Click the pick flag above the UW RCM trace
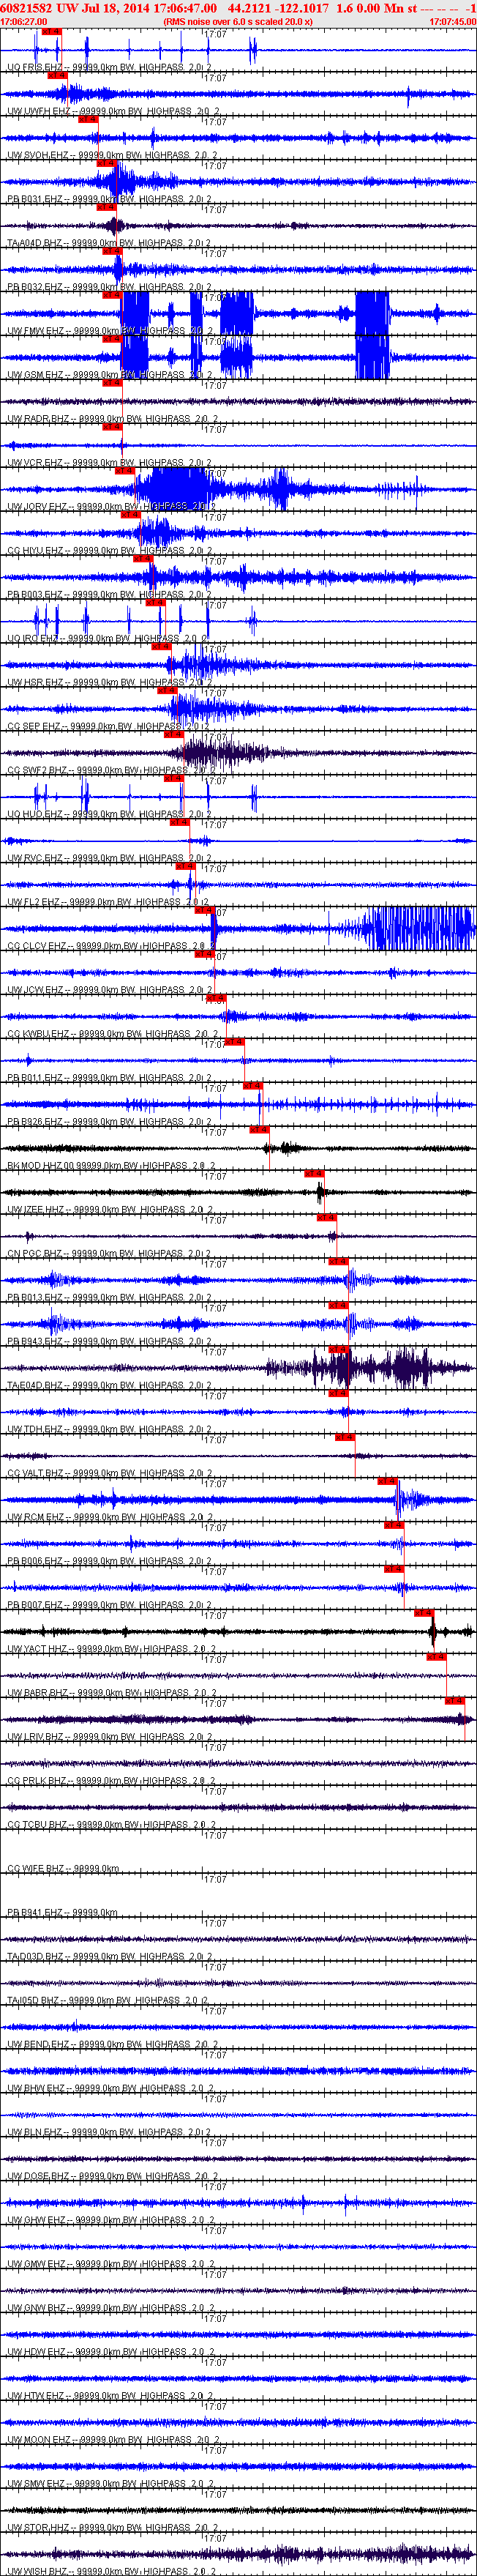Screen dimensions: 477x2576 pos(388,1481)
